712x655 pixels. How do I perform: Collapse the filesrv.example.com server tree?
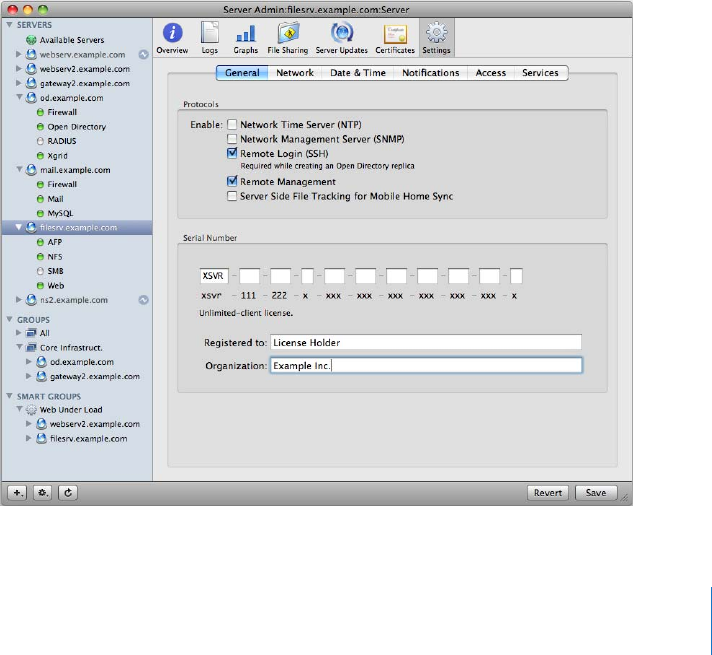click(19, 227)
